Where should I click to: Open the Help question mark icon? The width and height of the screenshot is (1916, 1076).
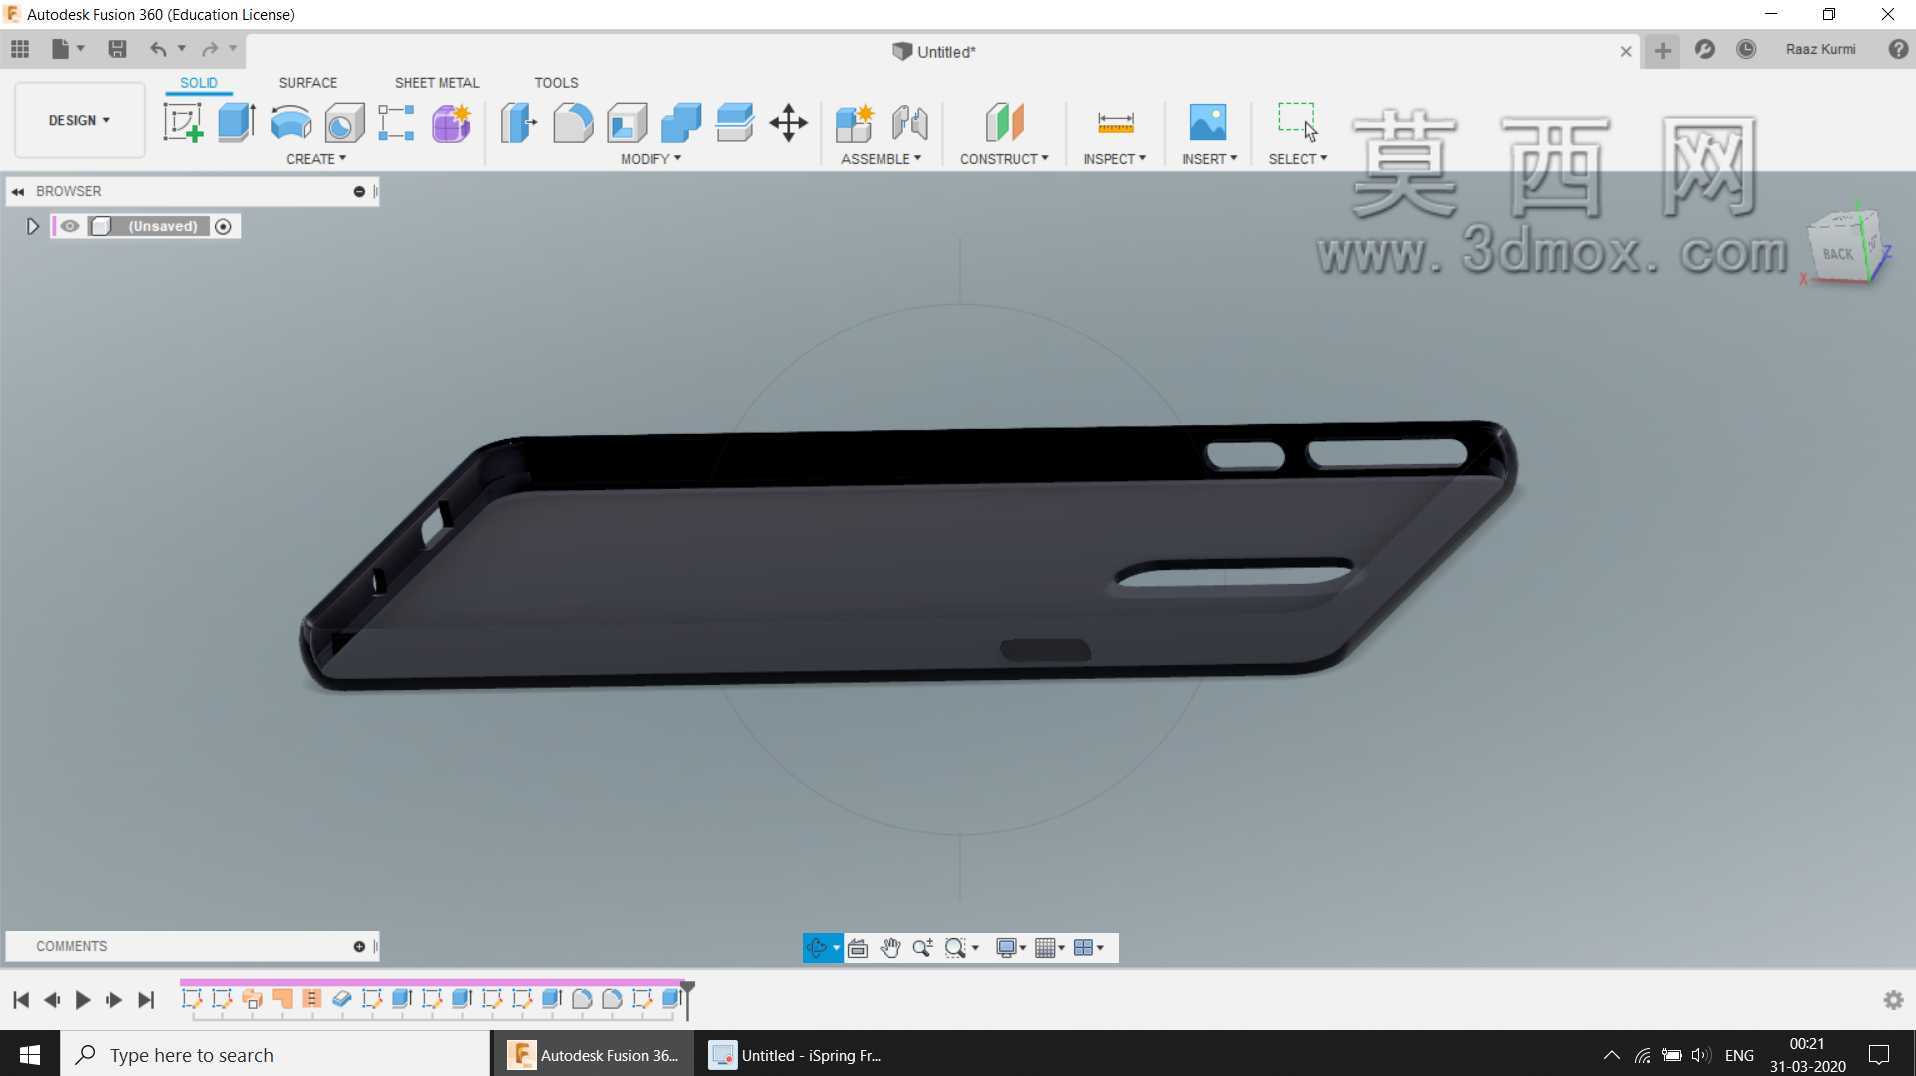tap(1898, 49)
